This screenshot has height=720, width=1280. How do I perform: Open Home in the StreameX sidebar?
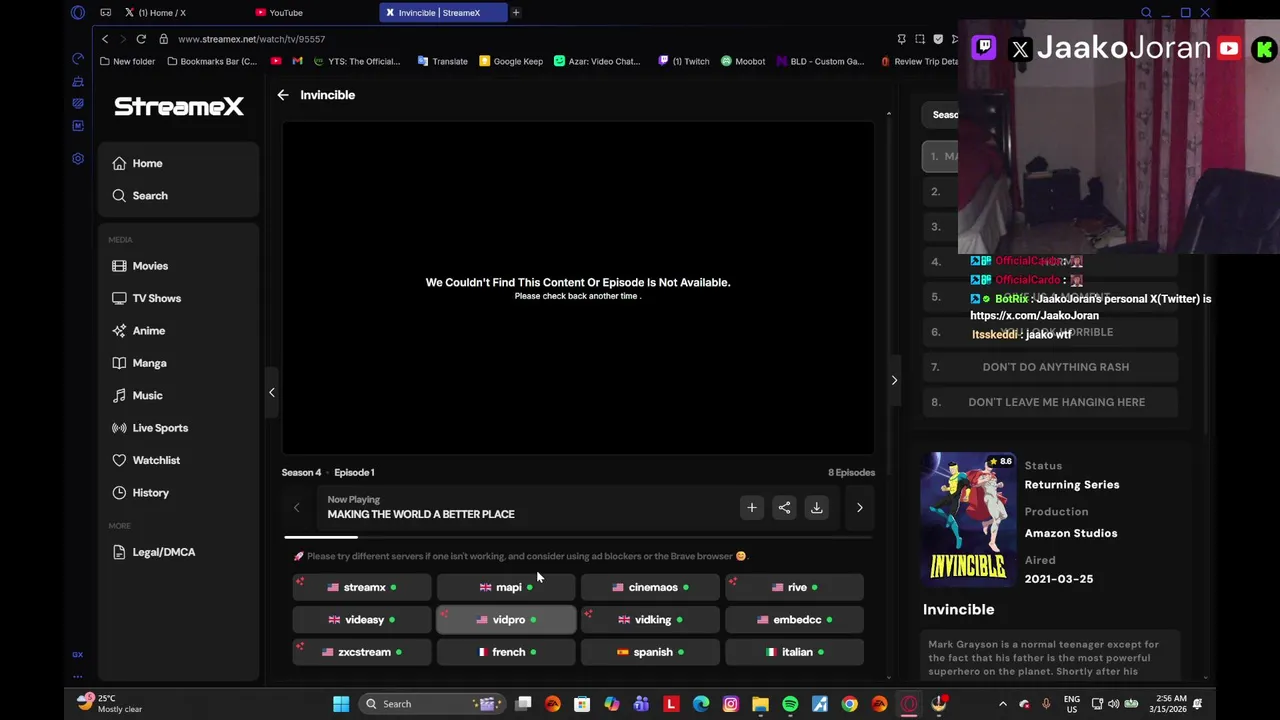point(179,163)
